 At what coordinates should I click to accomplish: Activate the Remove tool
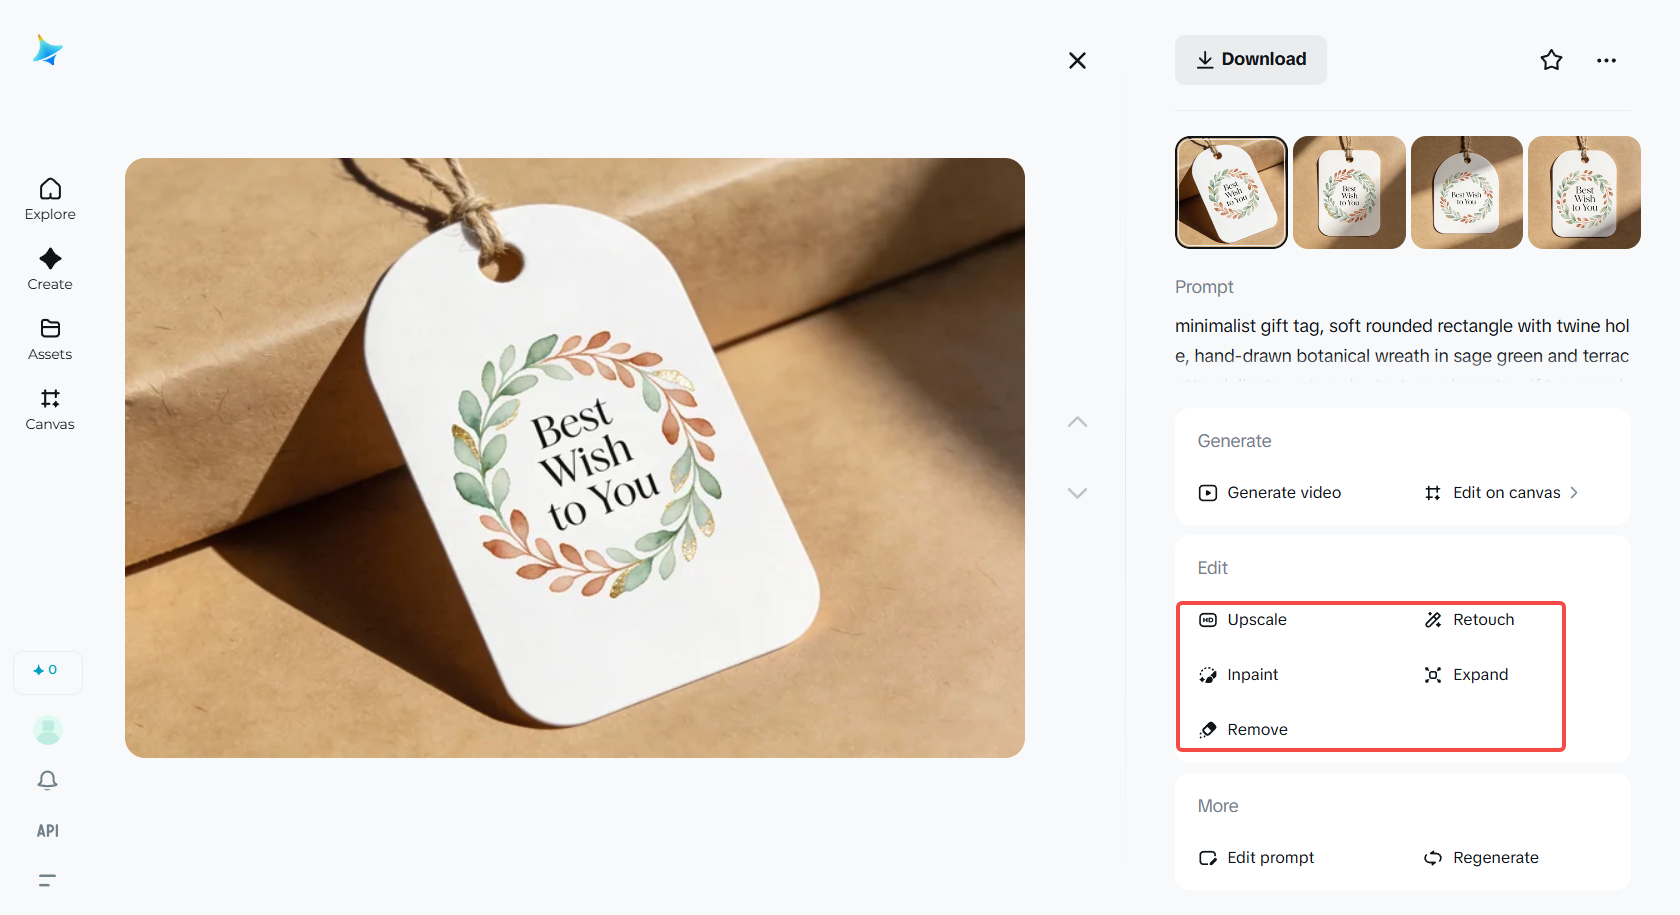tap(1257, 729)
